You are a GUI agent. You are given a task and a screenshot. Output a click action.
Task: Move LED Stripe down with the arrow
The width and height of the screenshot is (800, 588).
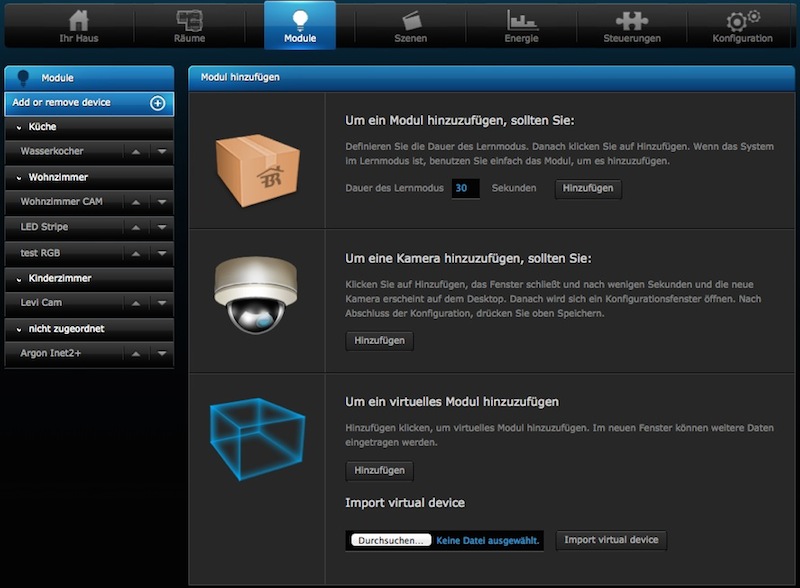[x=162, y=227]
